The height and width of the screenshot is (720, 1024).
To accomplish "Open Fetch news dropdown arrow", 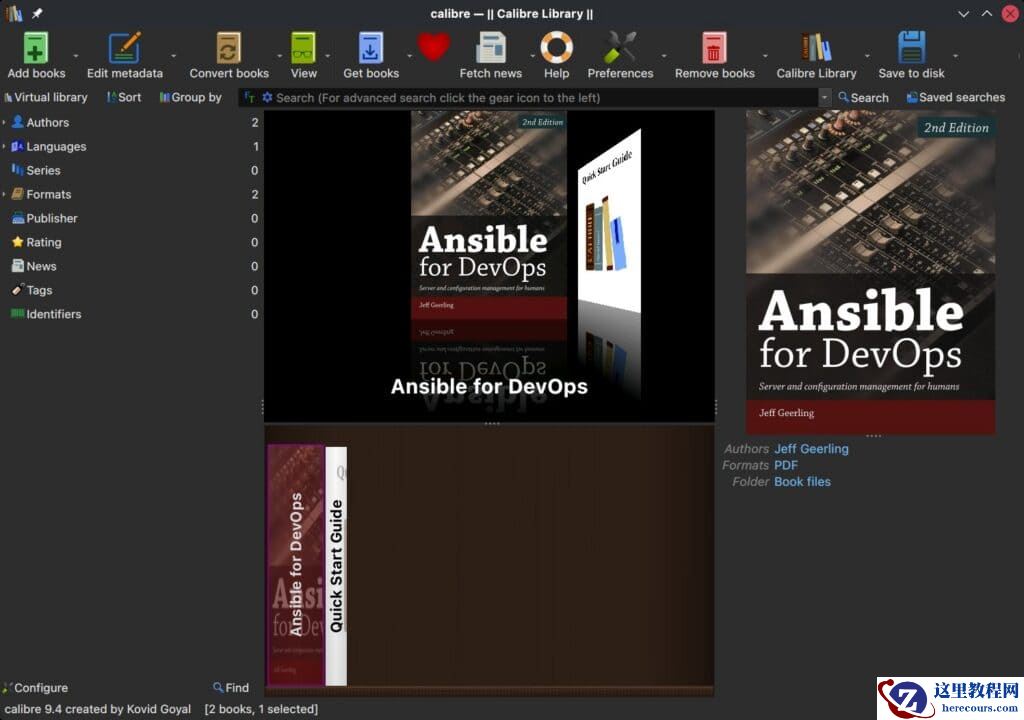I will pyautogui.click(x=532, y=56).
